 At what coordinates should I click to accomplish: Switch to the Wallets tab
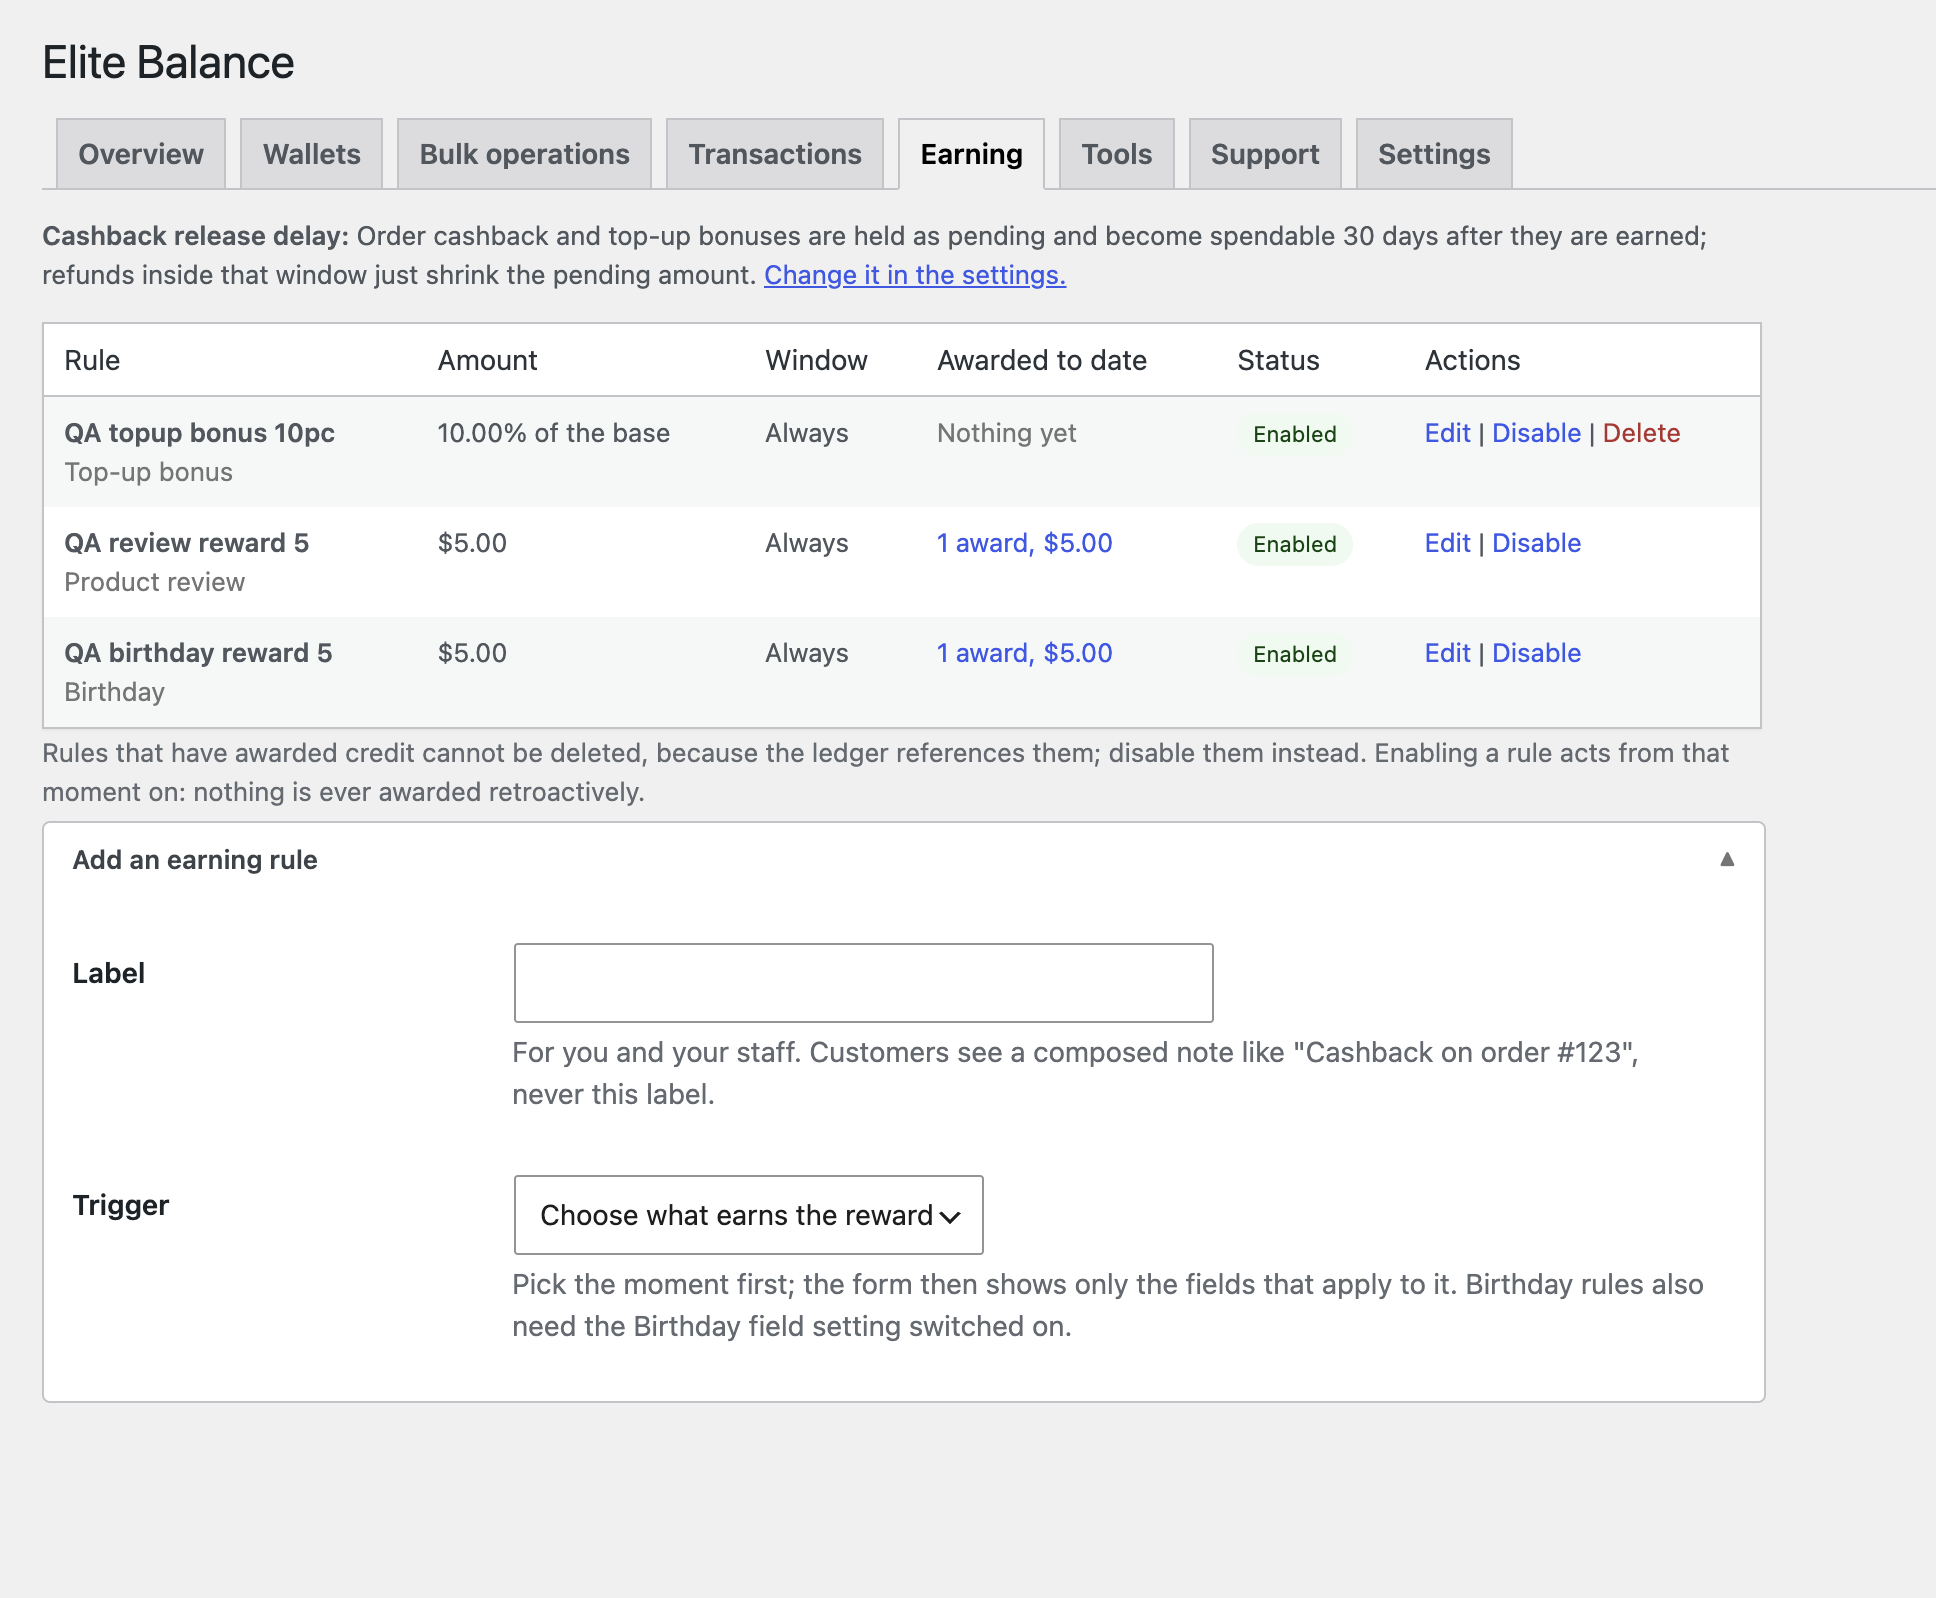(311, 154)
